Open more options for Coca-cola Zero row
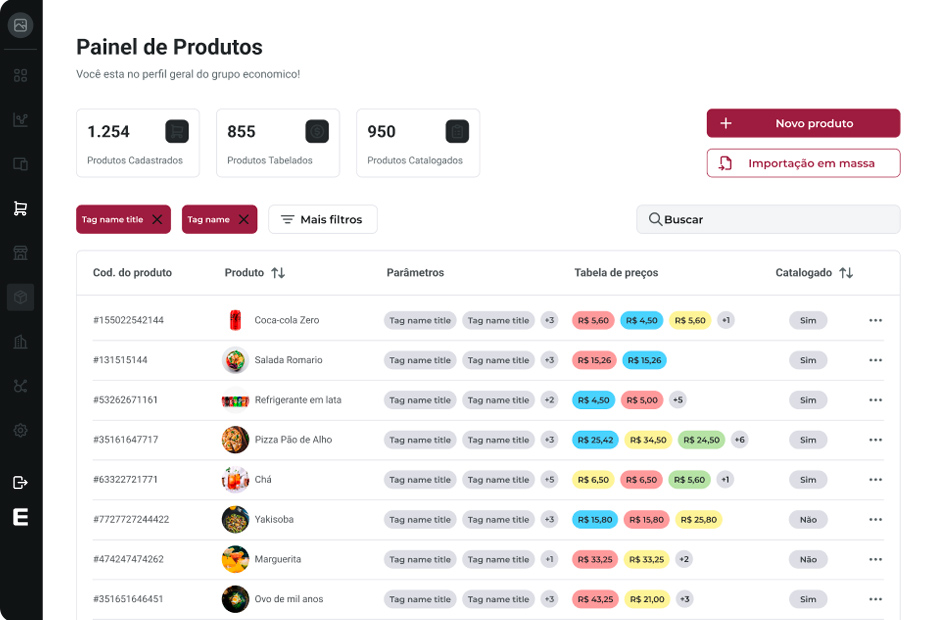Screen dimensions: 930x620 coord(875,320)
